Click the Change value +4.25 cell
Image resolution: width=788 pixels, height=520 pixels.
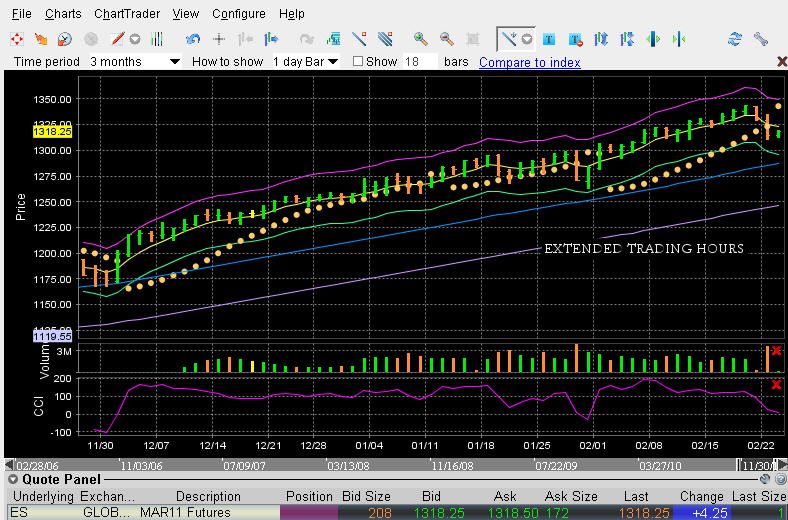[x=701, y=512]
